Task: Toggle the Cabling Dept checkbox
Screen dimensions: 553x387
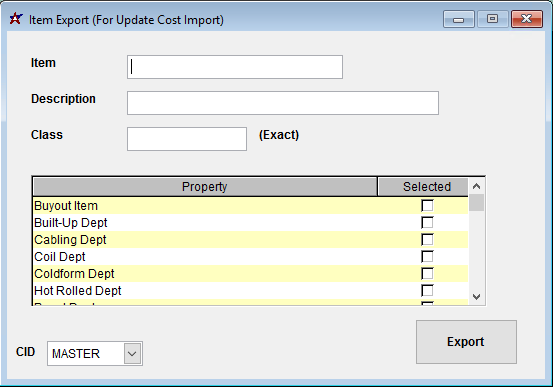Action: [x=427, y=240]
